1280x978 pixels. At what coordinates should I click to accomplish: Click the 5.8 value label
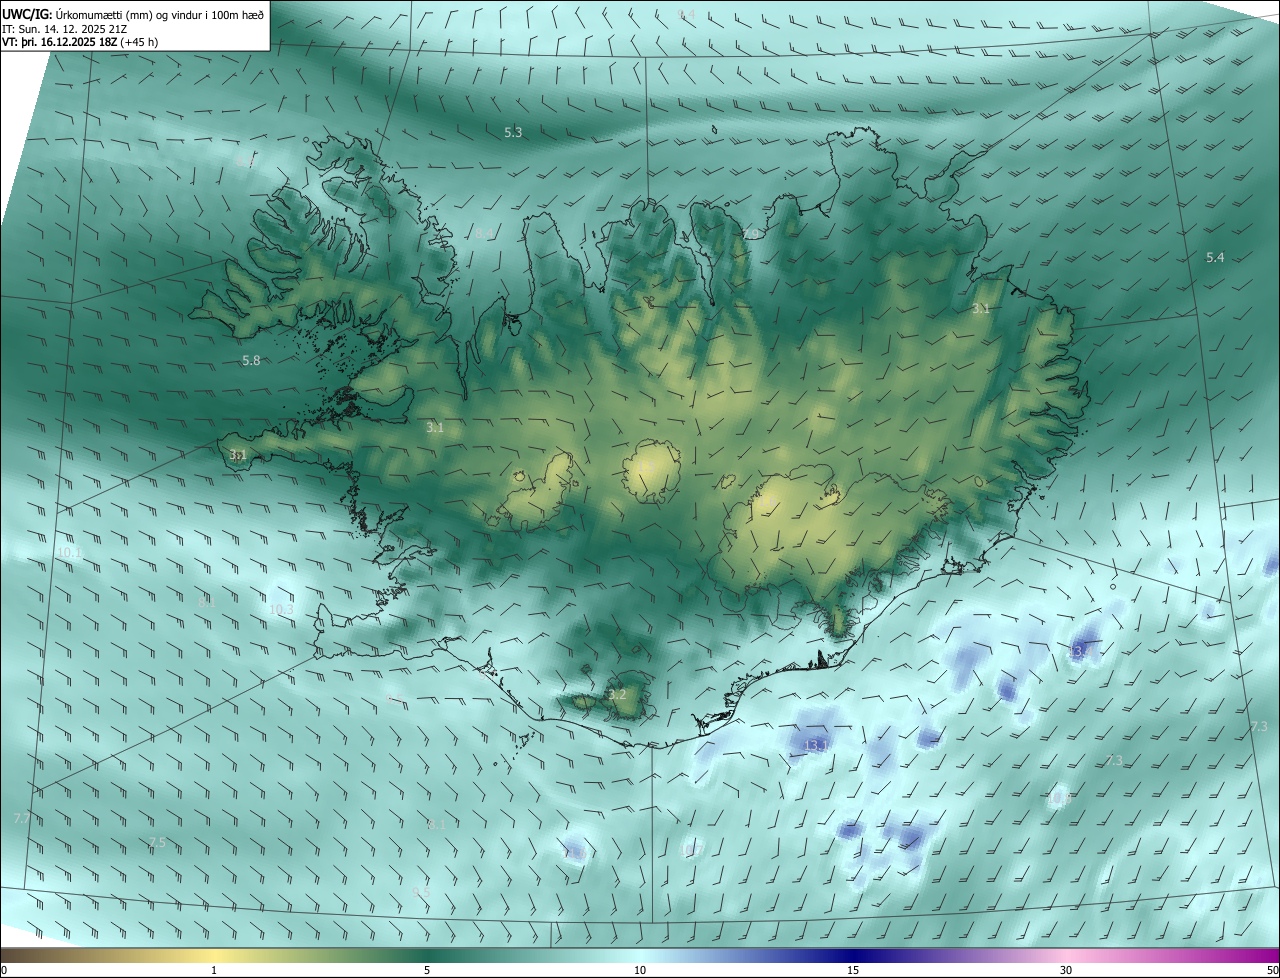coord(251,361)
